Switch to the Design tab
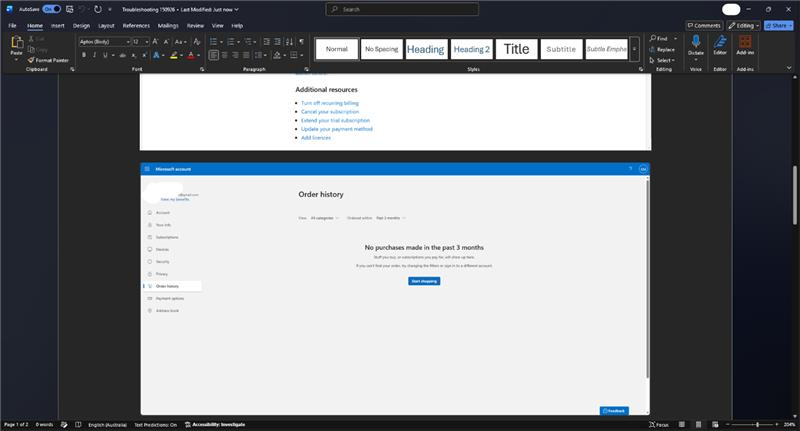Image resolution: width=800 pixels, height=431 pixels. coord(81,26)
